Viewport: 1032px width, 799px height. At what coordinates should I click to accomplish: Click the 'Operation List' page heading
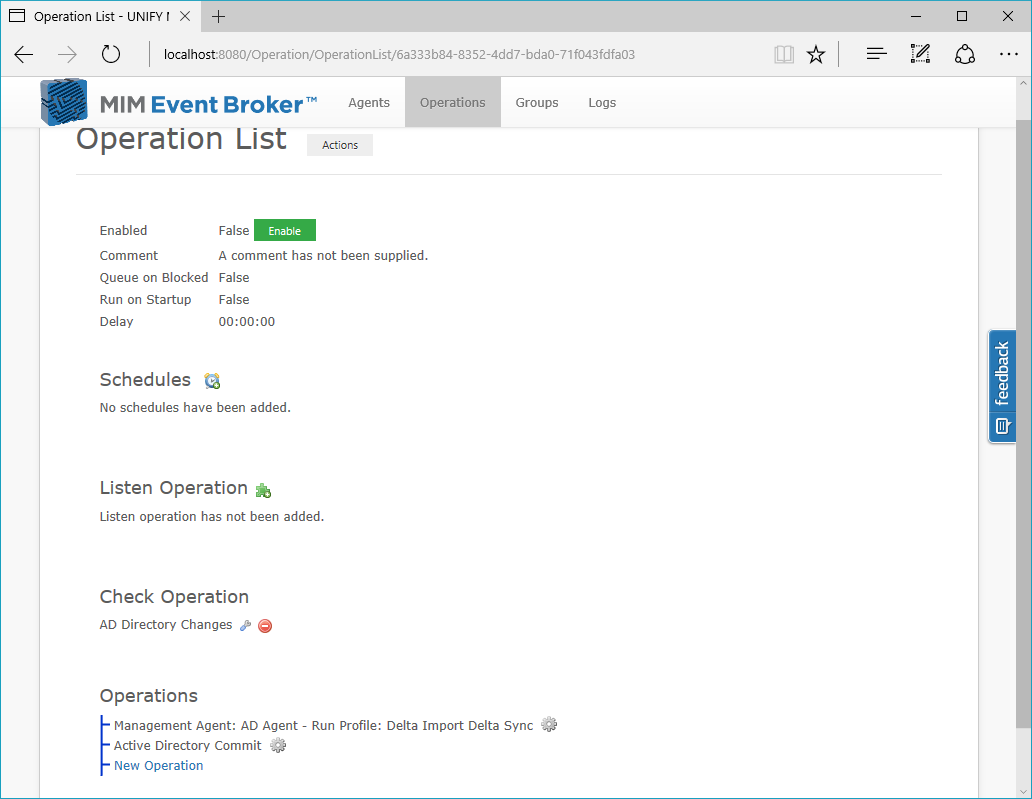(x=181, y=139)
